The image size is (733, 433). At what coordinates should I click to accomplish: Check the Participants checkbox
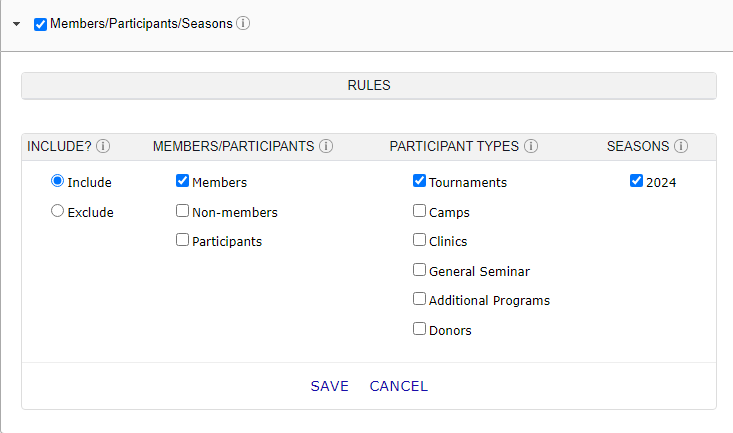(182, 240)
